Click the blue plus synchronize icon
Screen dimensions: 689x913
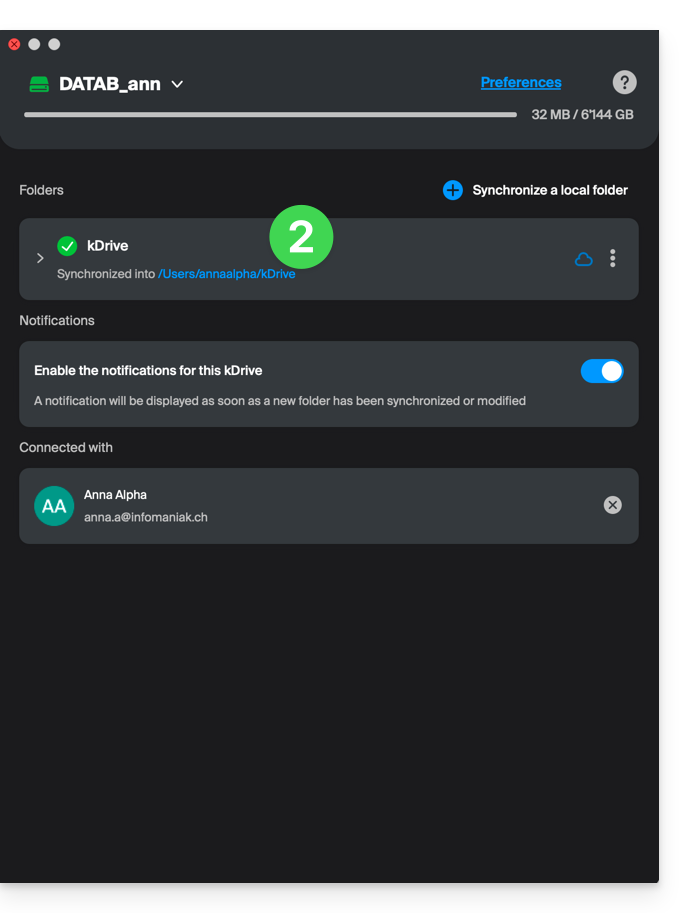point(453,190)
